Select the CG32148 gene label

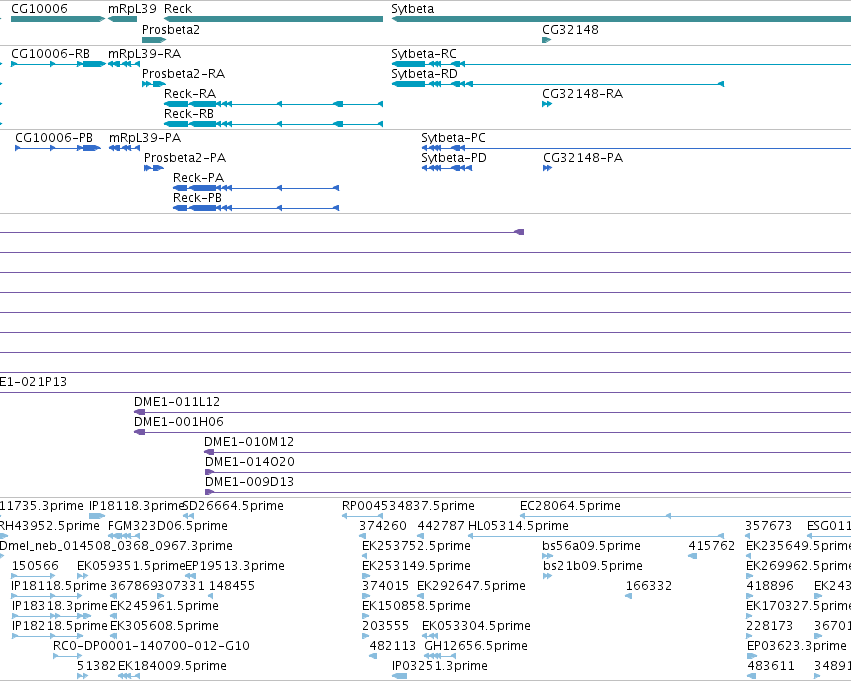pos(570,29)
